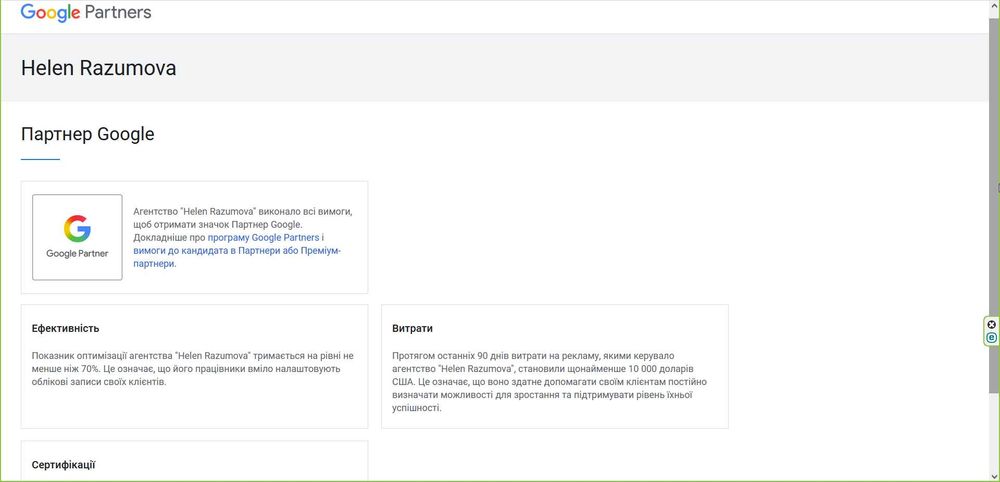
Task: Click the text 'Агентство "Helen Razumova" виконало всі вимоги'
Action: coord(242,212)
